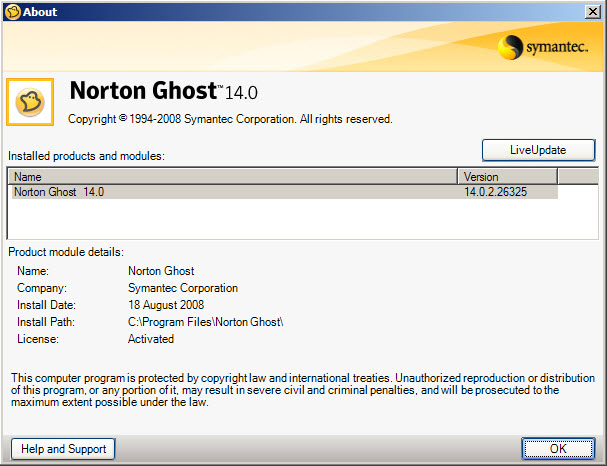Sort the module list by the Name column
607x466 pixels.
(x=233, y=177)
